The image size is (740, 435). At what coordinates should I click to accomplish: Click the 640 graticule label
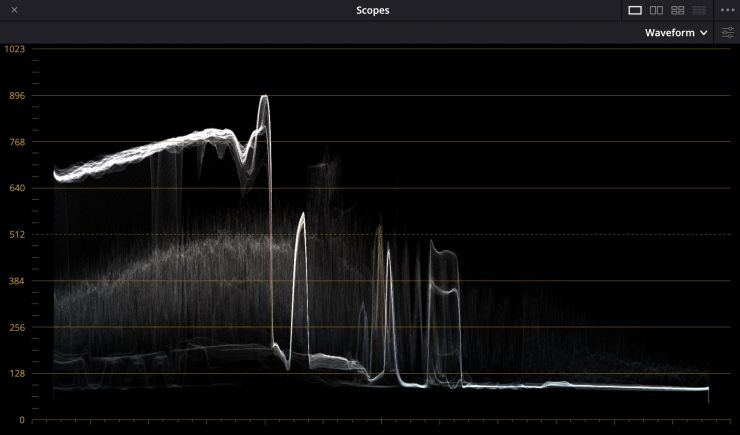pyautogui.click(x=16, y=188)
